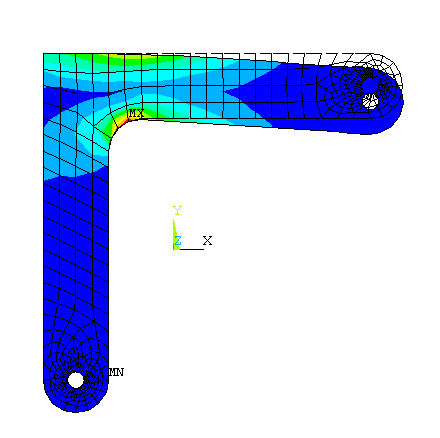The image size is (440, 438).
Task: Click the green wedge at the triad origin
Action: click(x=176, y=235)
